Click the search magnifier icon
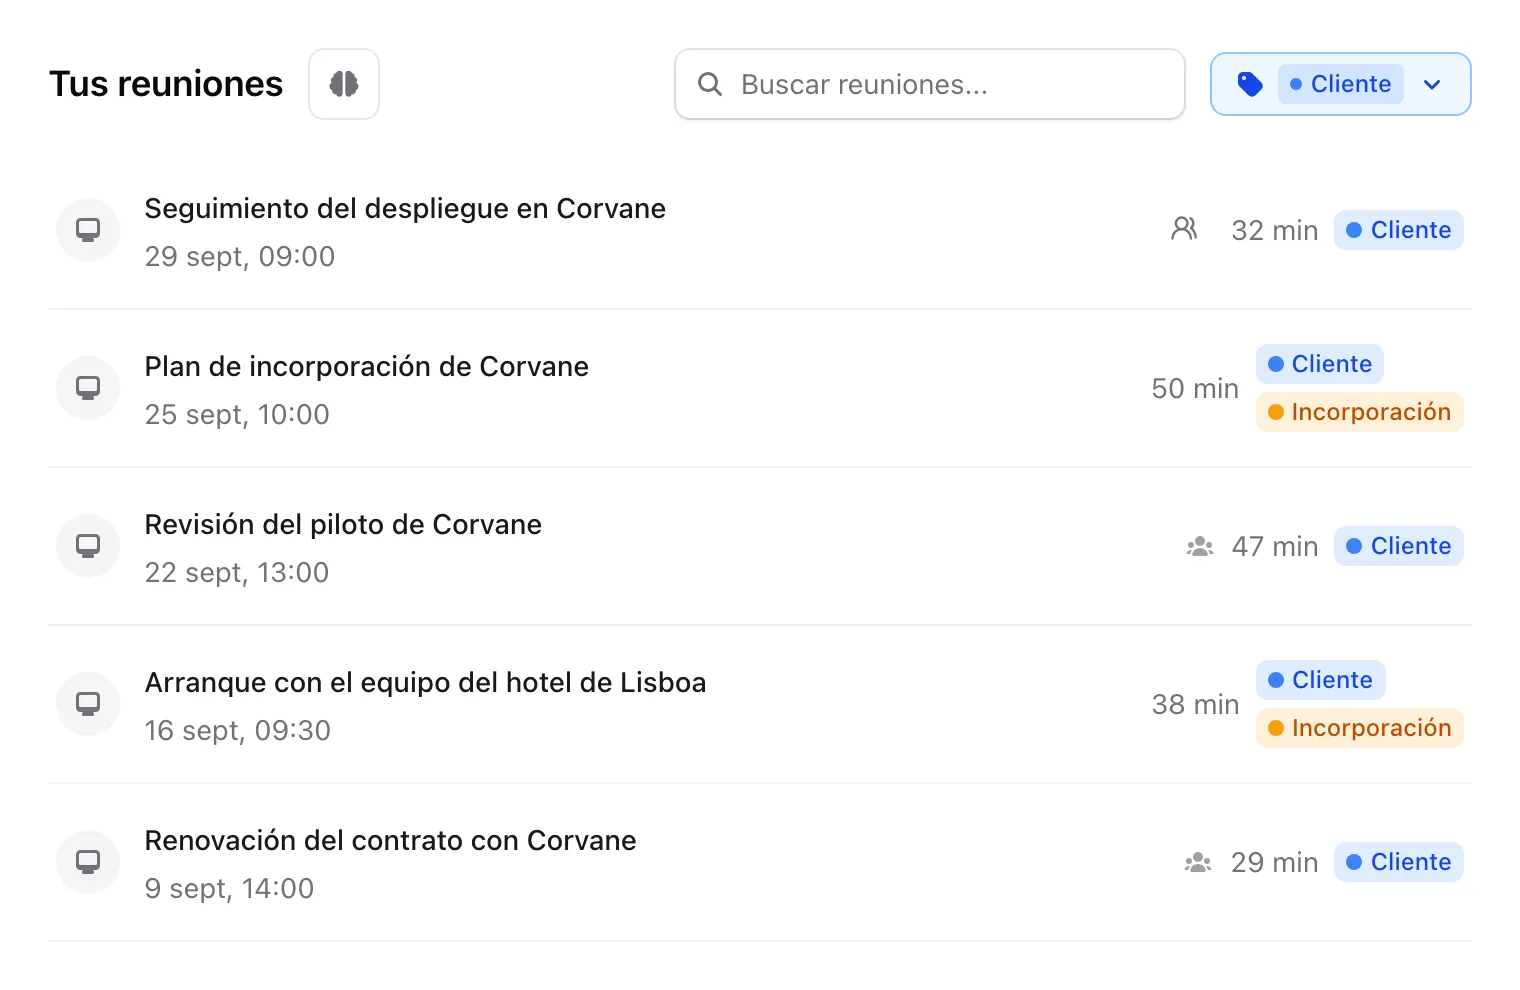 (x=710, y=84)
